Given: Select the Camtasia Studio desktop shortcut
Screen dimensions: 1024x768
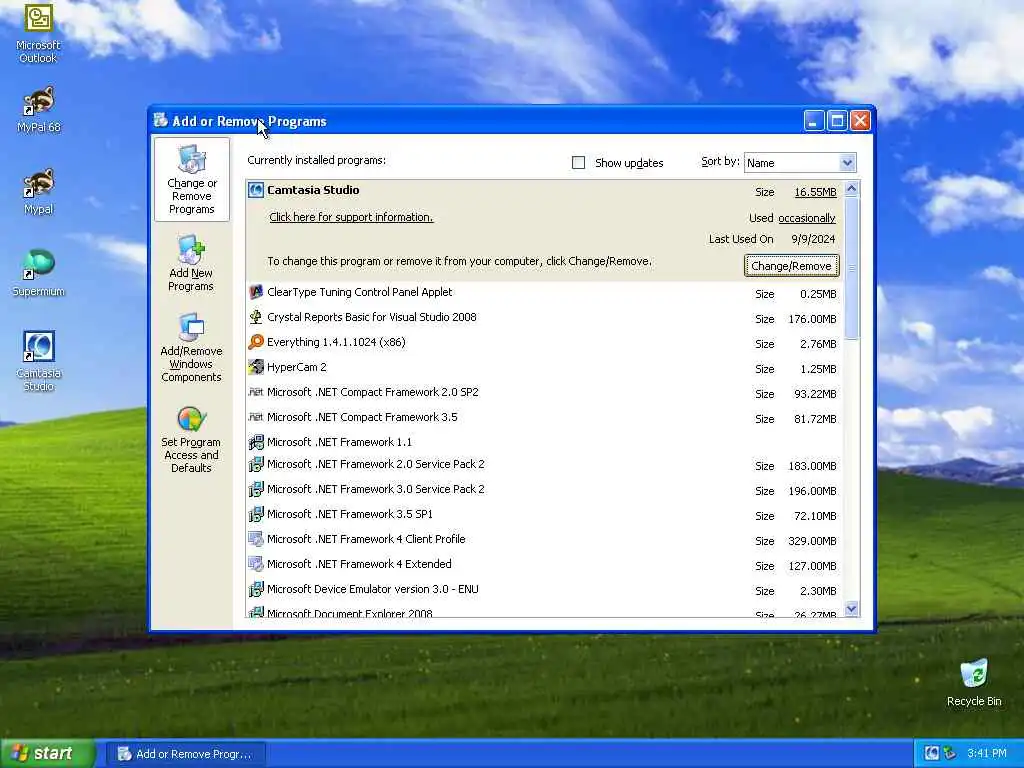Looking at the screenshot, I should (38, 361).
